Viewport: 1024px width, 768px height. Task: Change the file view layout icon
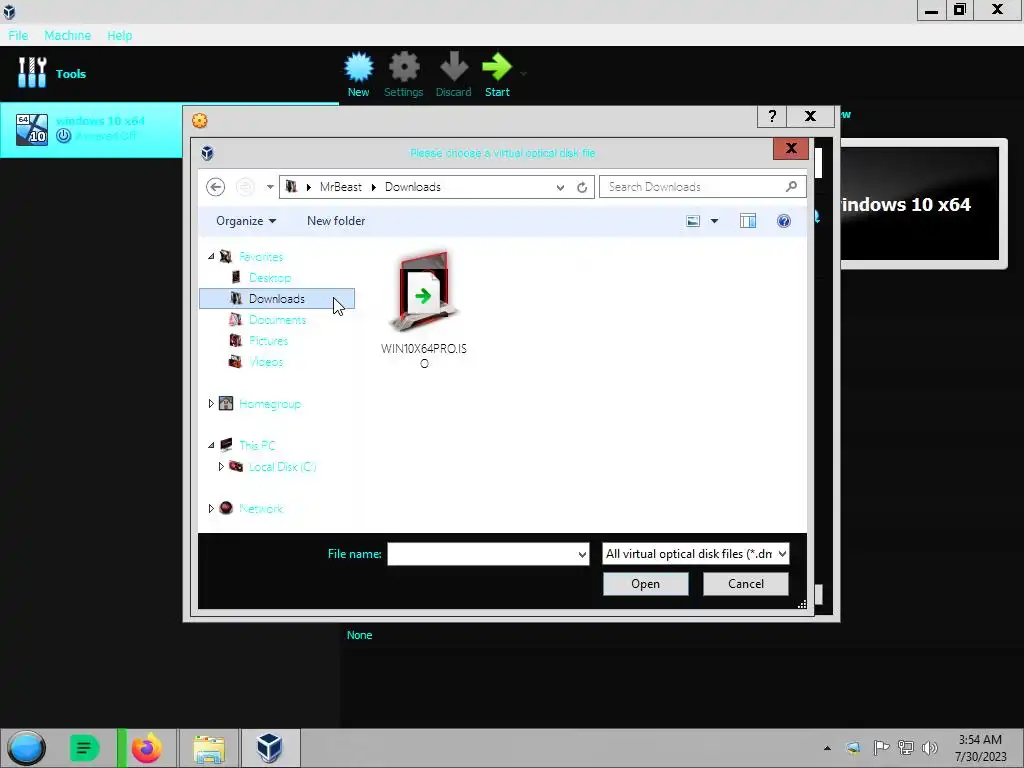coord(693,221)
